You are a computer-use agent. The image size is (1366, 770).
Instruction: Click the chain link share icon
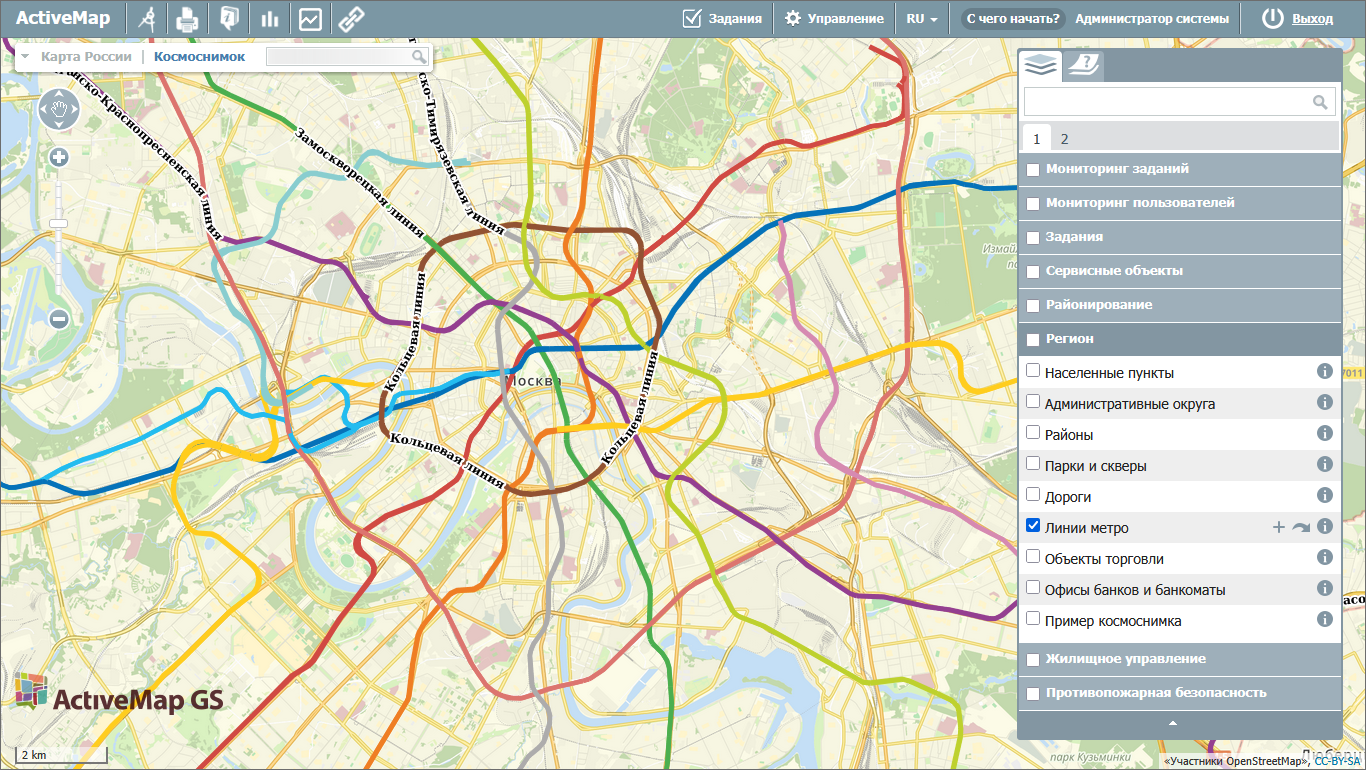click(350, 19)
